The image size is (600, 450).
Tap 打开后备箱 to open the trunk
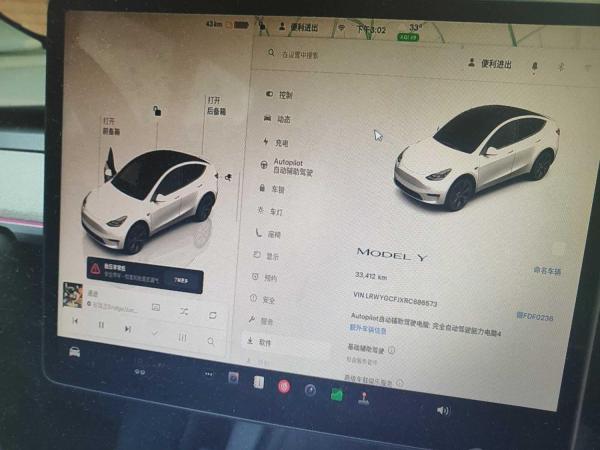coord(216,106)
